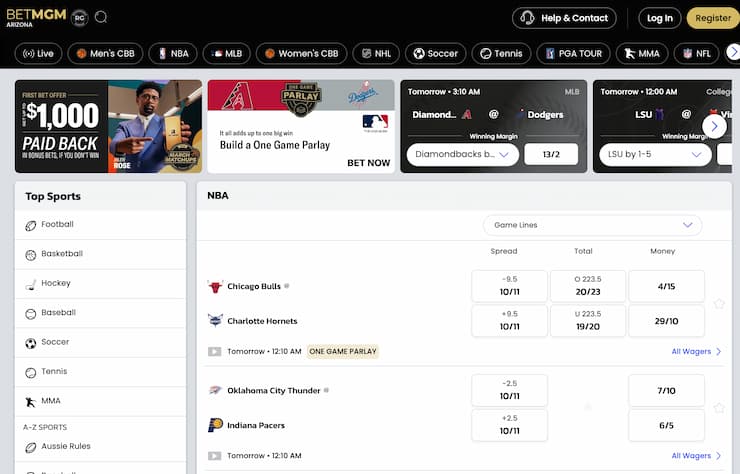Screen dimensions: 740x474
Task: Switch to the NBA tab
Action: (x=173, y=53)
